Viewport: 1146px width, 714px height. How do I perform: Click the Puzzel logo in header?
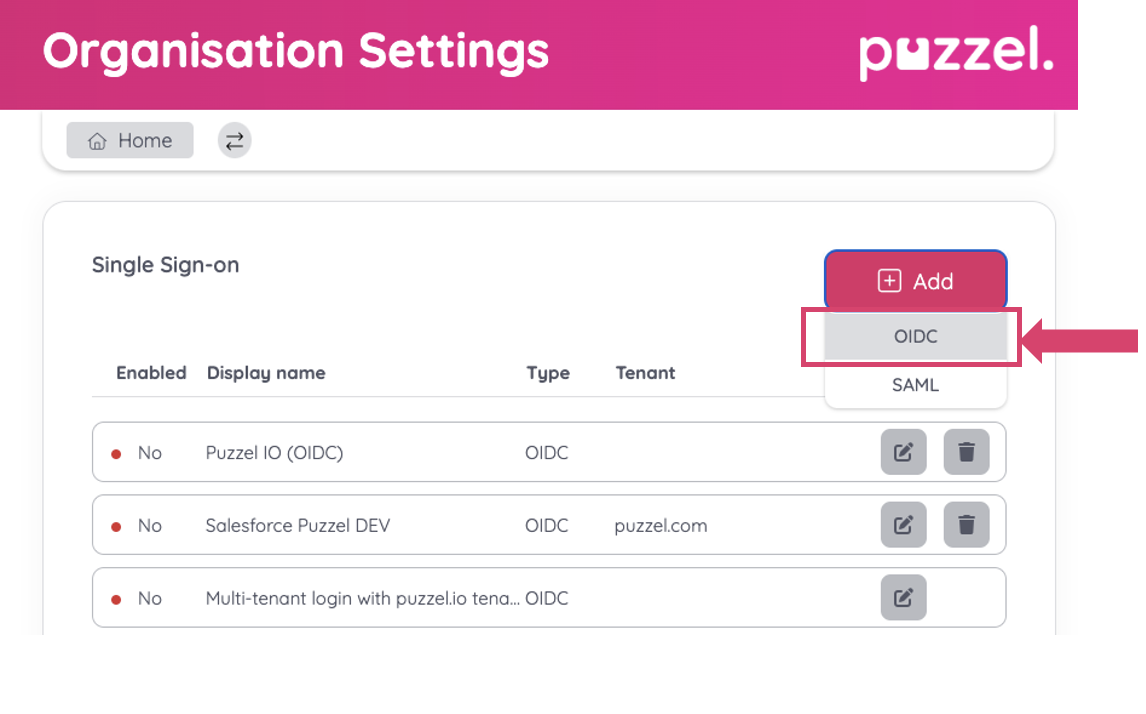pos(955,54)
